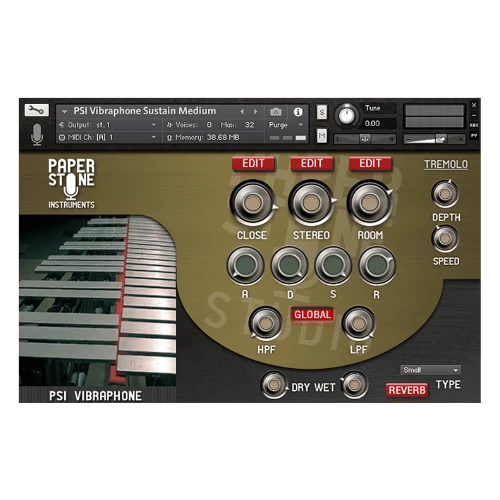
Task: Open the PV button in header
Action: [x=474, y=135]
